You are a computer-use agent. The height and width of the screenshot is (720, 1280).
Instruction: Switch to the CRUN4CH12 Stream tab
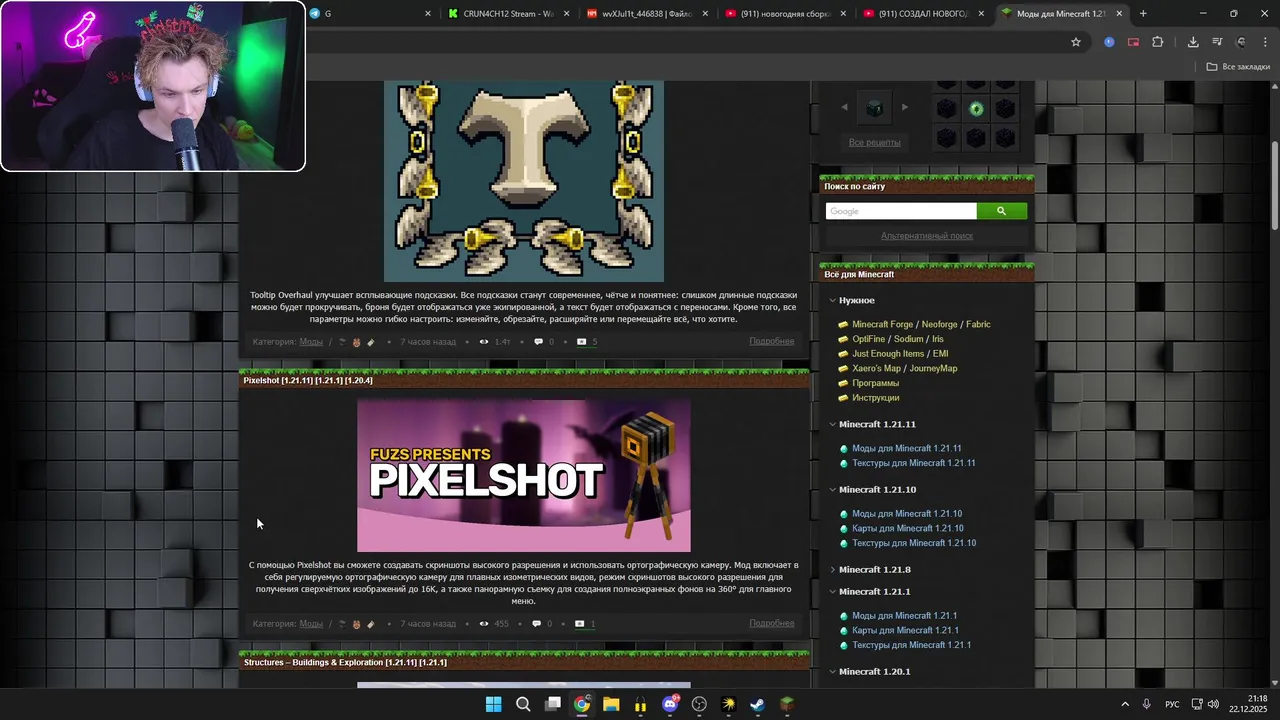(508, 13)
